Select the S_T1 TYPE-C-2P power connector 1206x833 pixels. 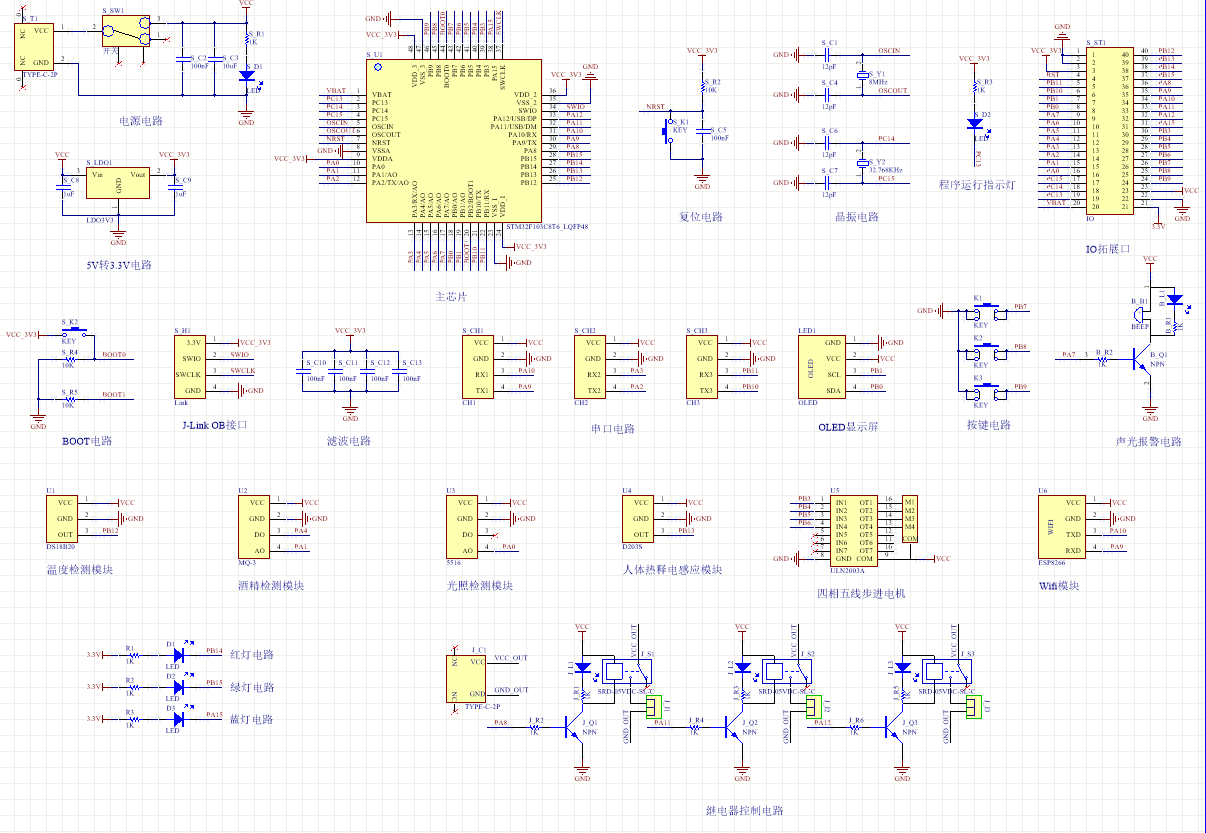33,46
